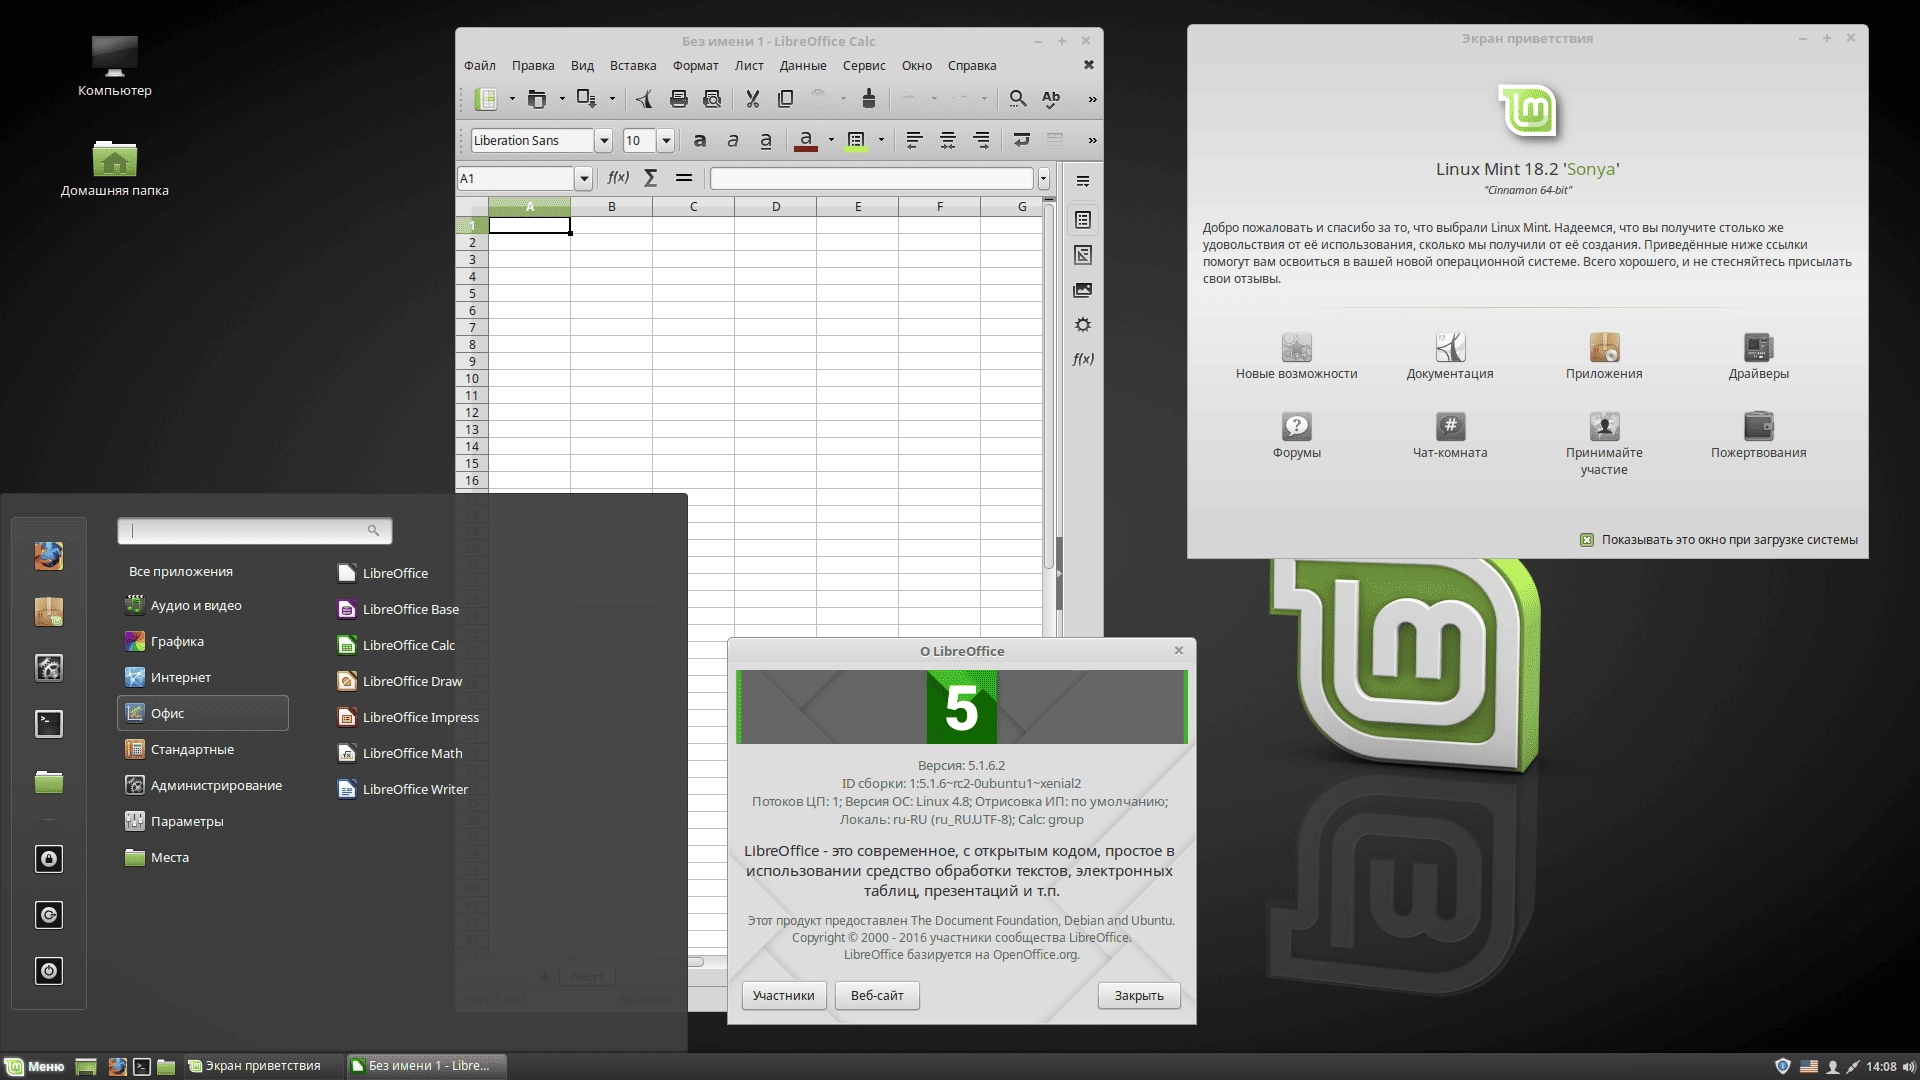Open Terminal from Mint menu favorites
Image resolution: width=1920 pixels, height=1080 pixels.
(49, 724)
